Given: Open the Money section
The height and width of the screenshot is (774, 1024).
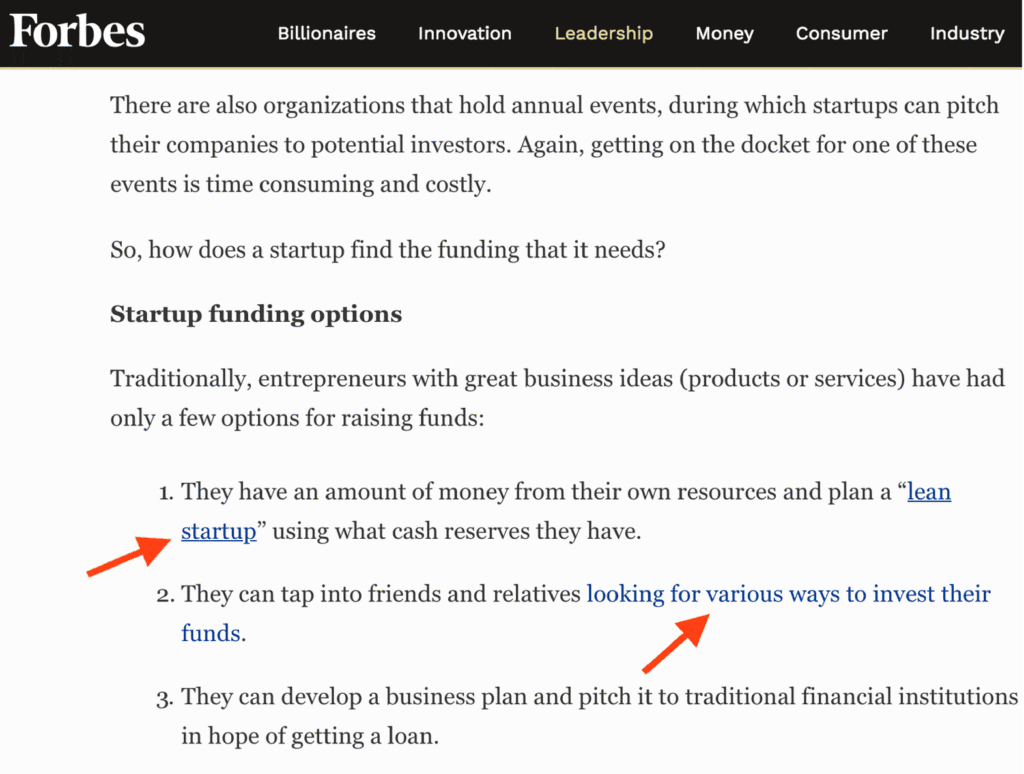Looking at the screenshot, I should pos(724,33).
